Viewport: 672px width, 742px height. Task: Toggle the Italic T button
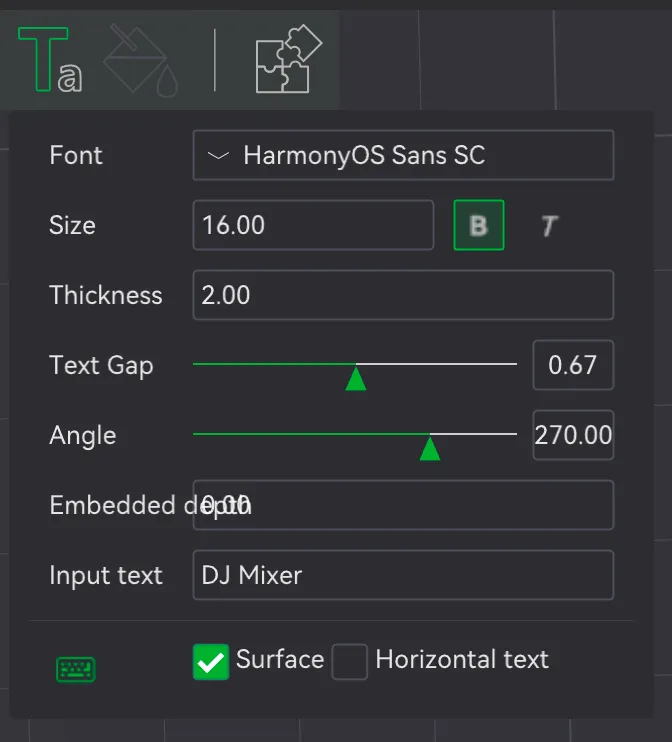549,226
